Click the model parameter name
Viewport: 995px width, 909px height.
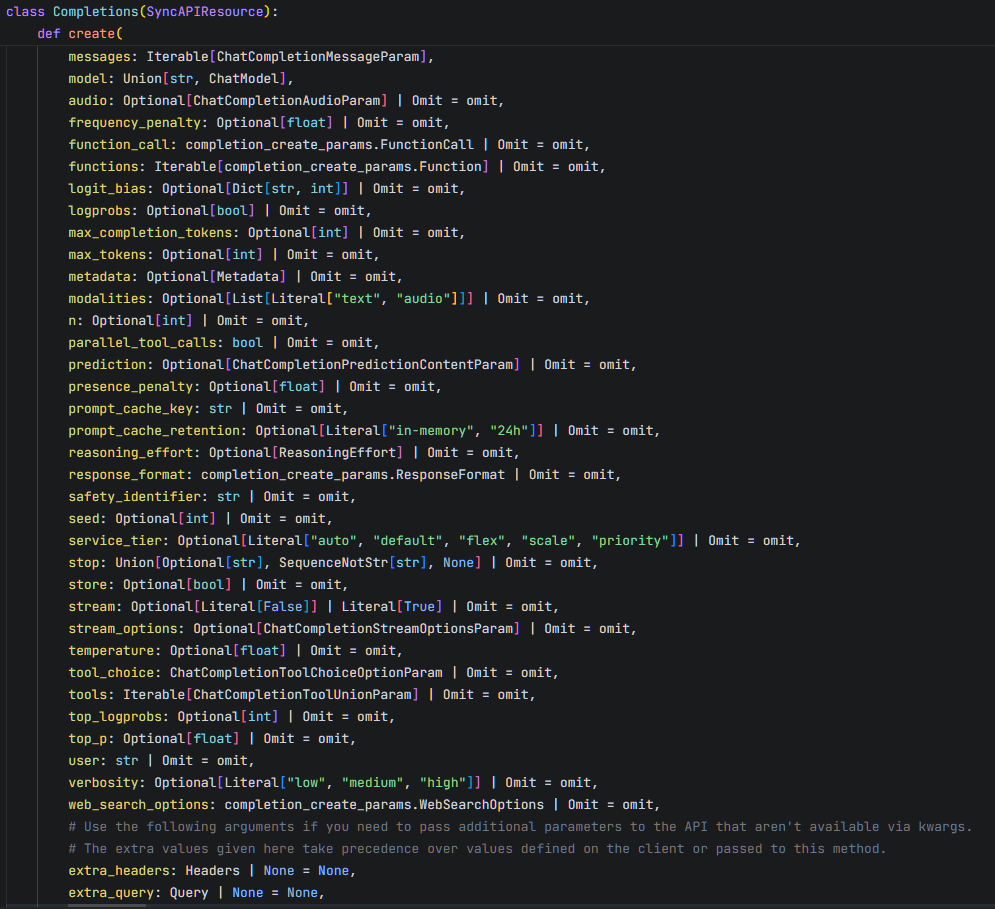[x=88, y=79]
